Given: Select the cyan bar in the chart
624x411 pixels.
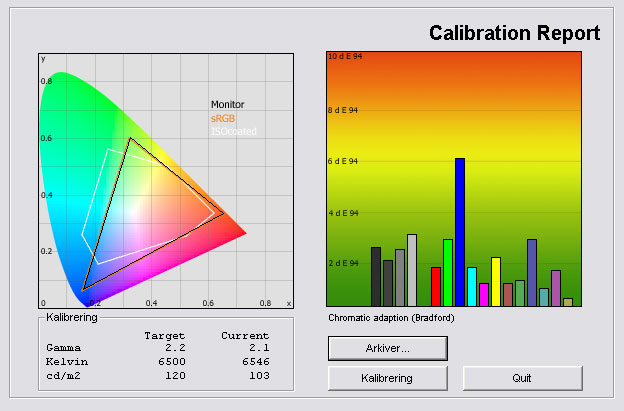Looking at the screenshot, I should [472, 286].
